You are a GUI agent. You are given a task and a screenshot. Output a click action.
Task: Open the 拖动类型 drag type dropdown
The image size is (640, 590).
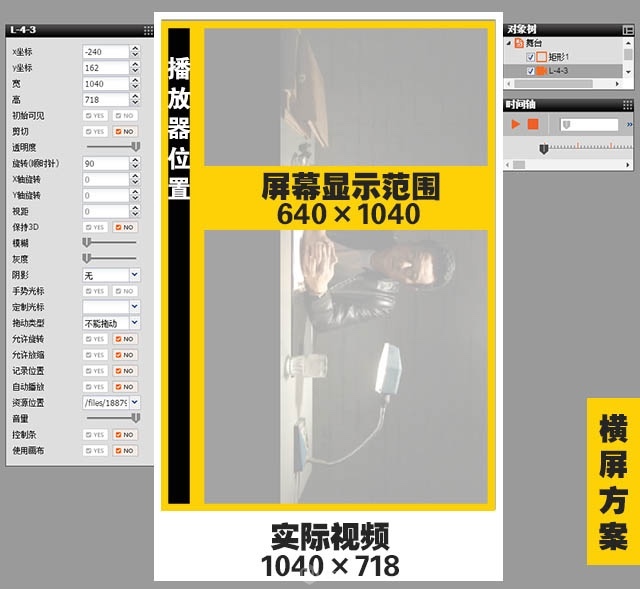coord(135,323)
